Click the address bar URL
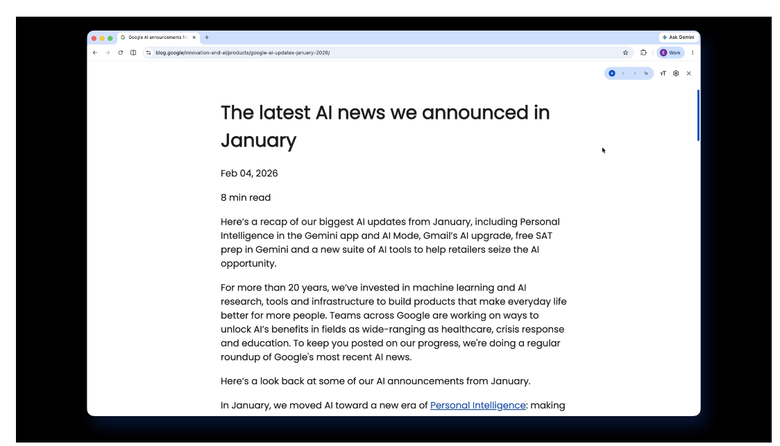Image resolution: width=780 pixels, height=446 pixels. (243, 53)
